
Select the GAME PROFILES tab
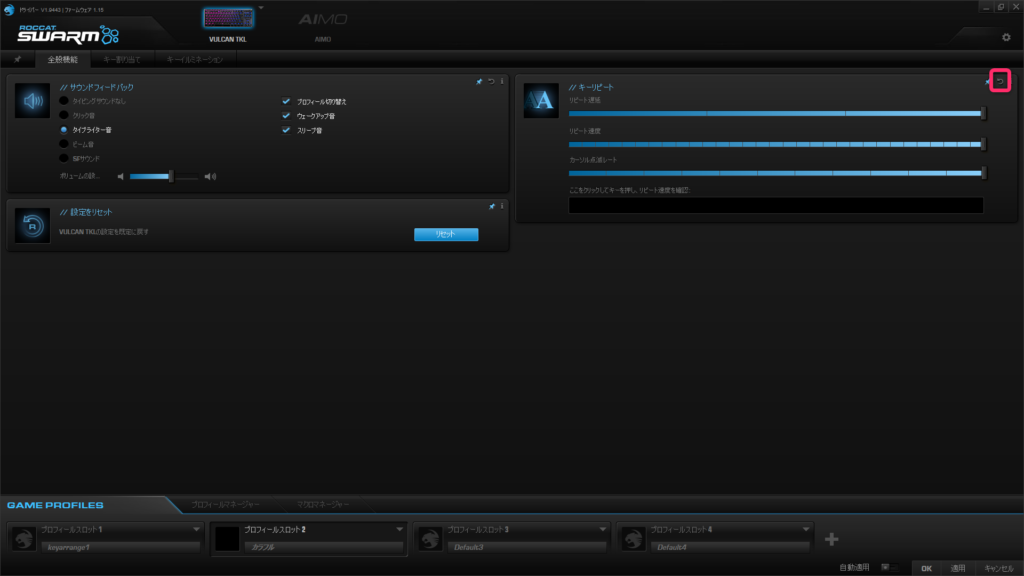[56, 505]
